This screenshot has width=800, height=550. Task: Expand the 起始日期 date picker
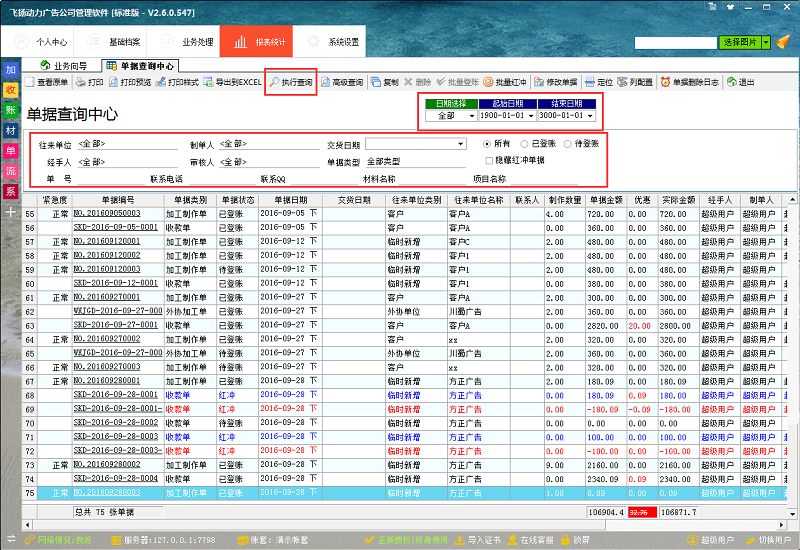530,116
